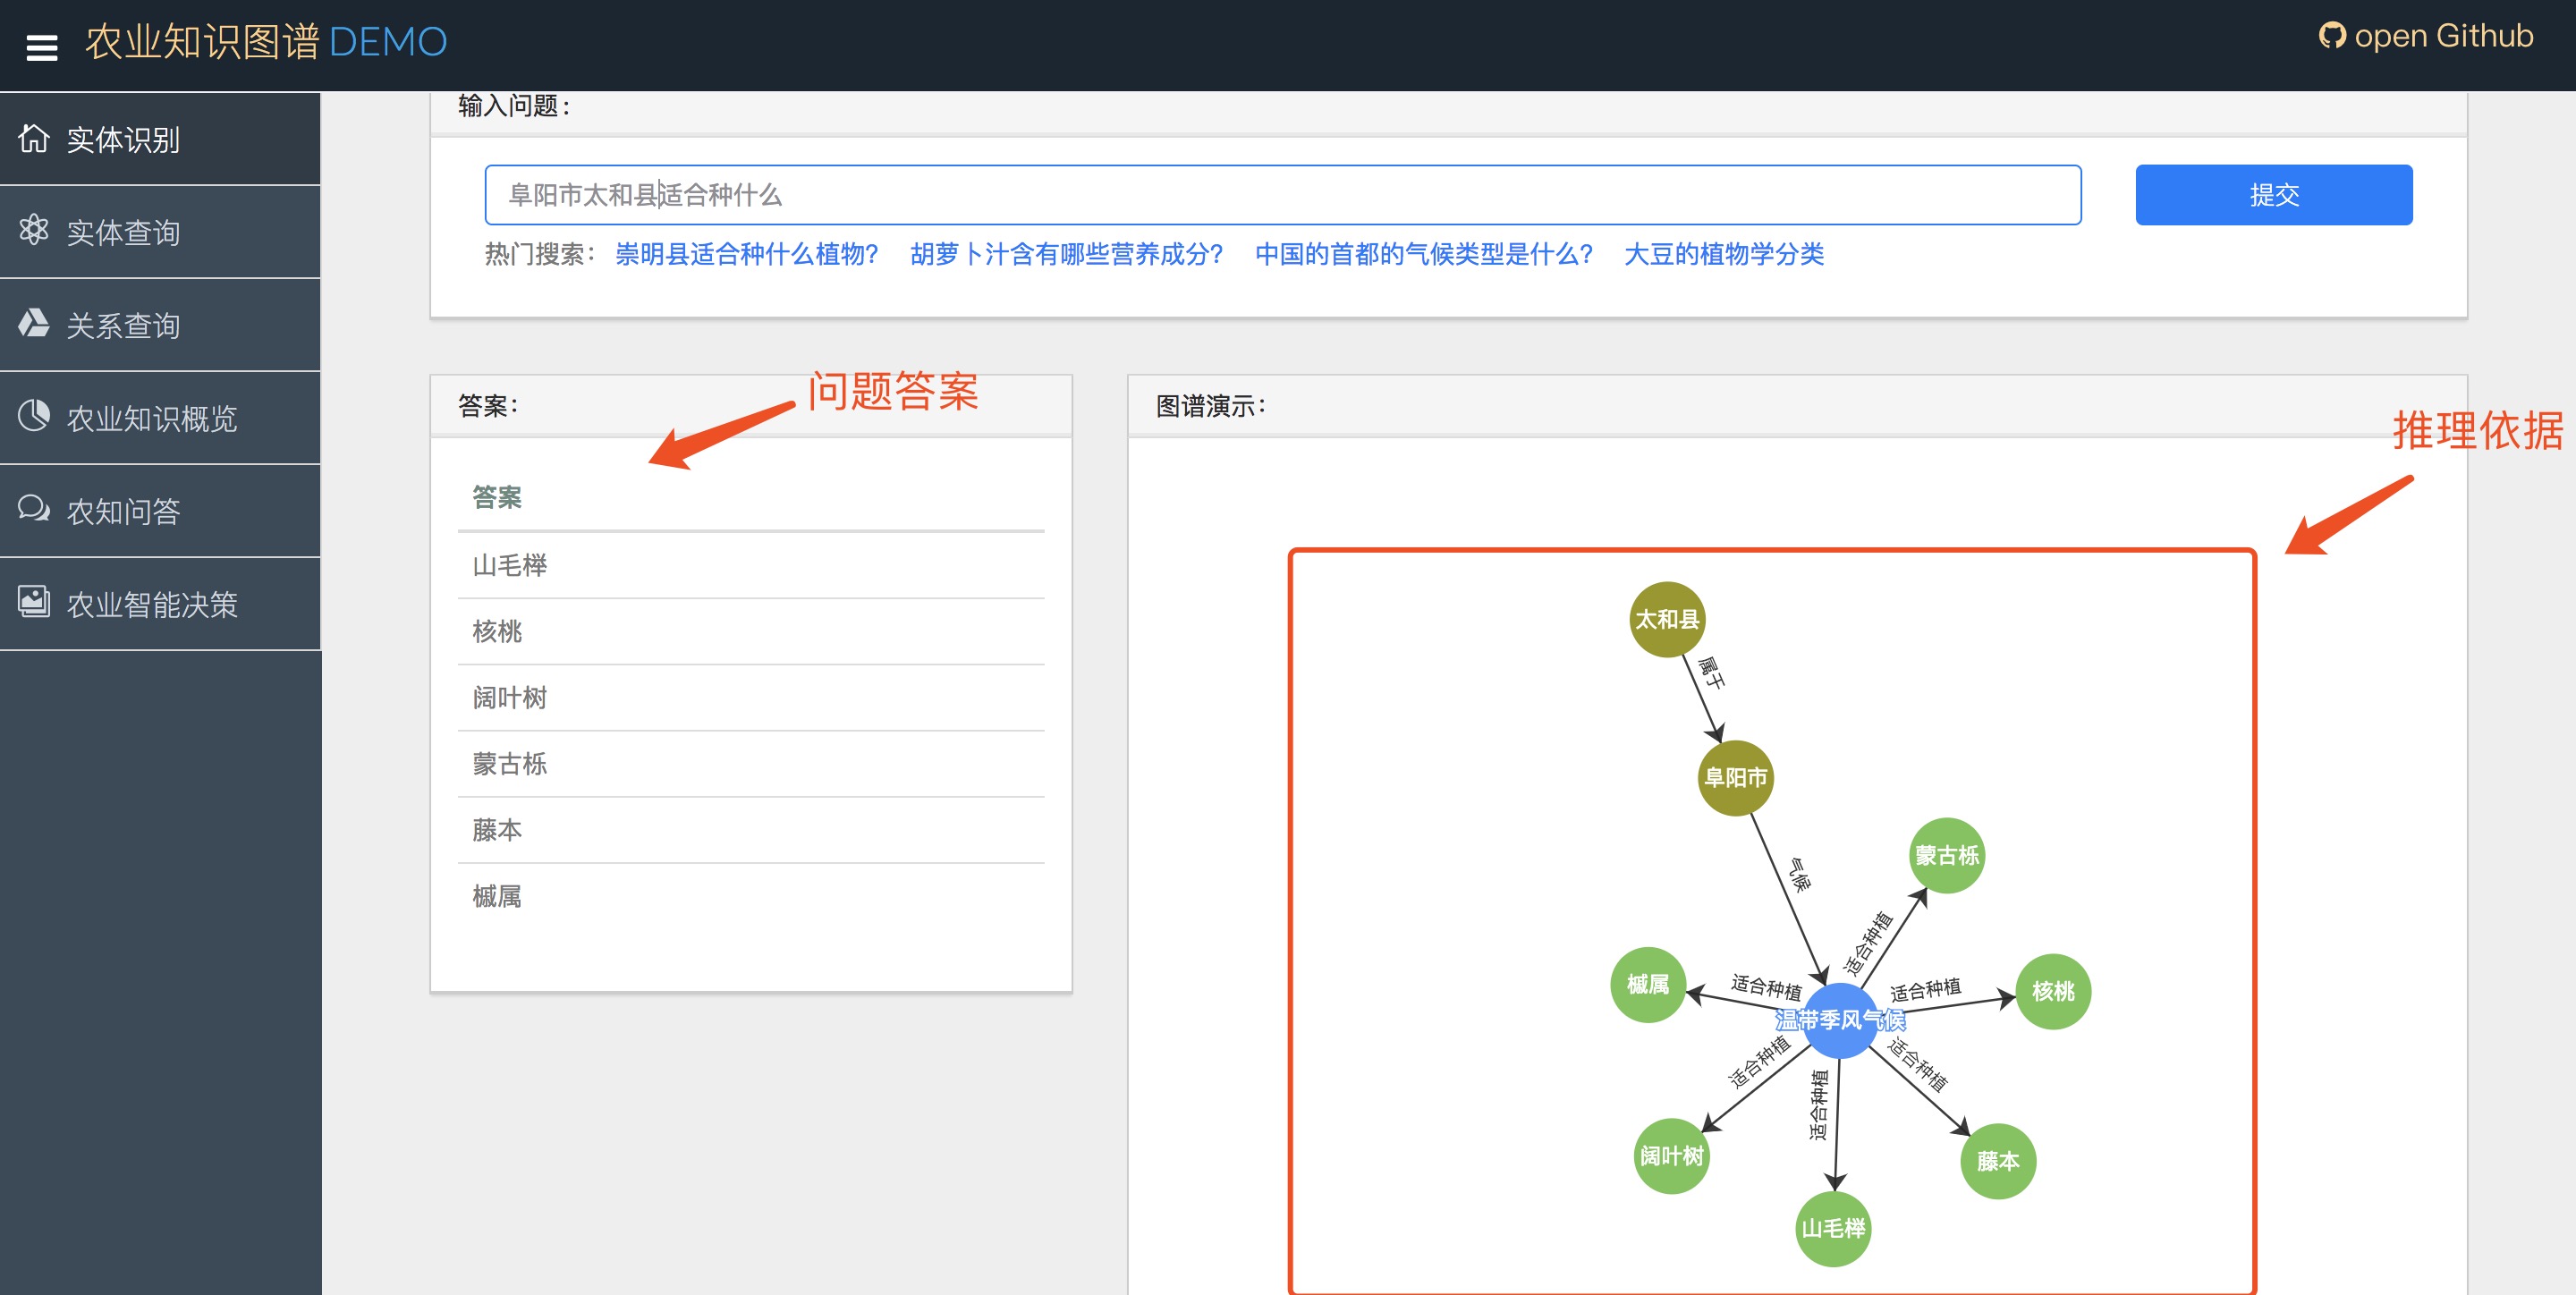Click the 阜阳市 graph node

point(1735,777)
